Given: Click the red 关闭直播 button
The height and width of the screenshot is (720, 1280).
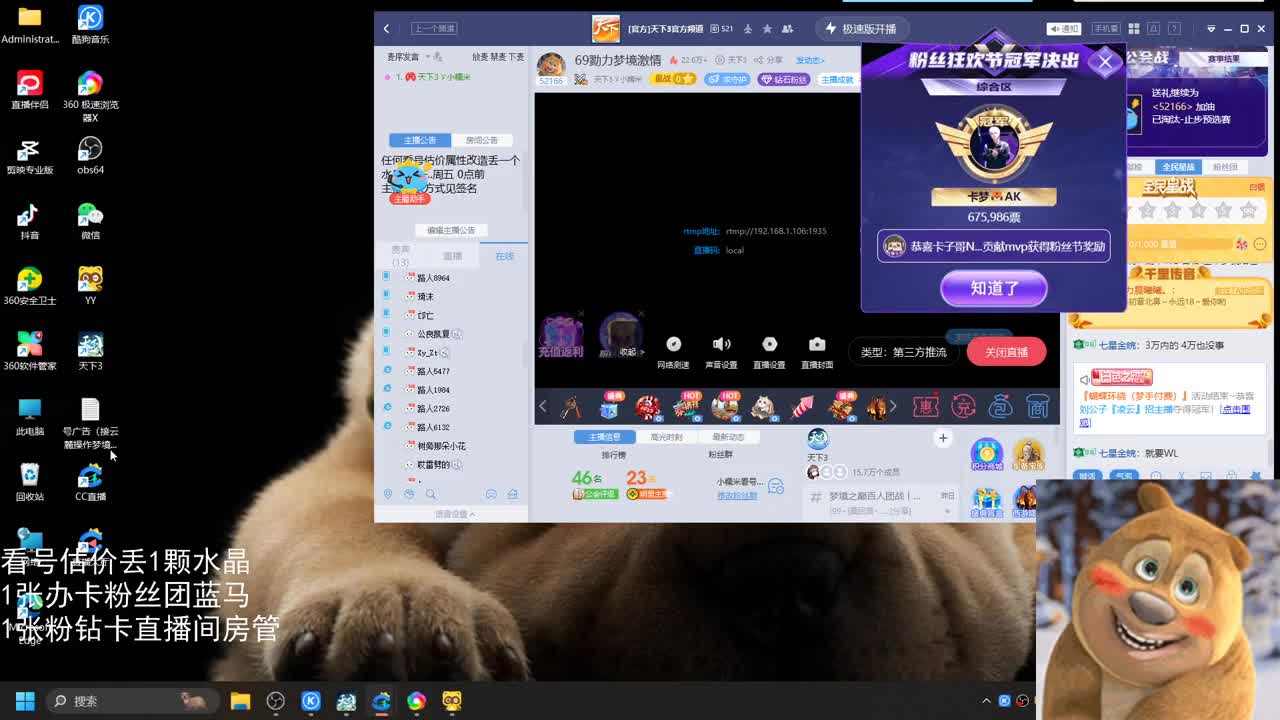Looking at the screenshot, I should 1006,352.
